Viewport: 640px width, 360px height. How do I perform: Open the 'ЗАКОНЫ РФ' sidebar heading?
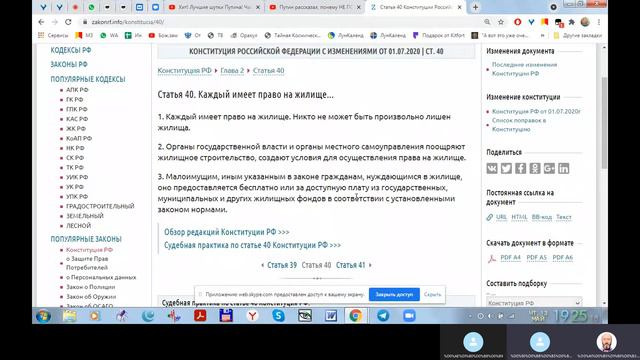point(69,64)
